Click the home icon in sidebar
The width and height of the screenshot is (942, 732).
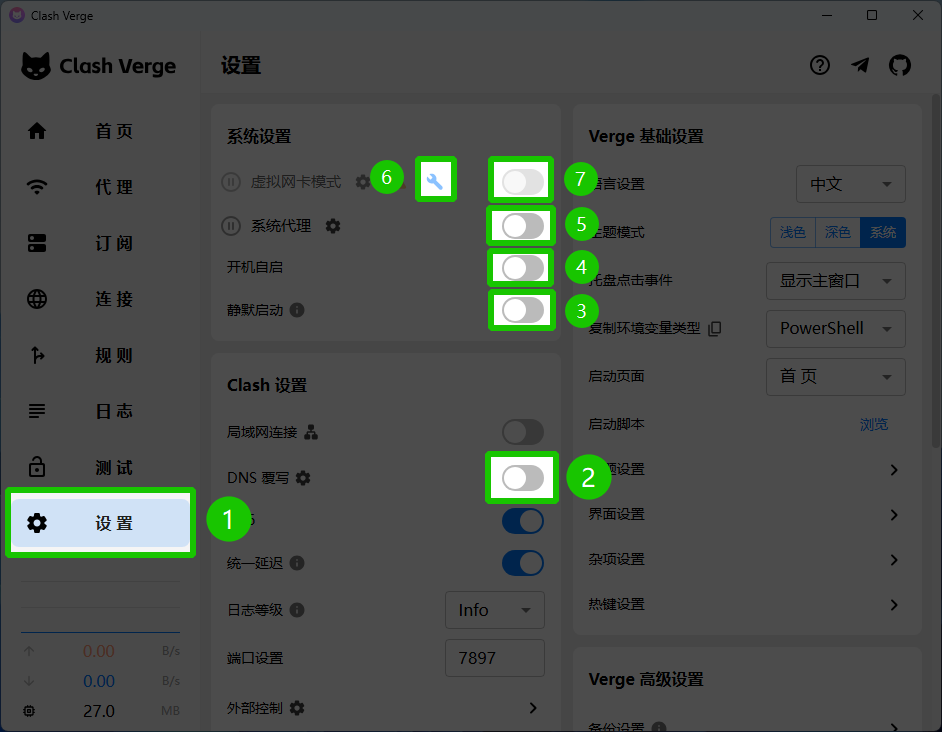37,130
